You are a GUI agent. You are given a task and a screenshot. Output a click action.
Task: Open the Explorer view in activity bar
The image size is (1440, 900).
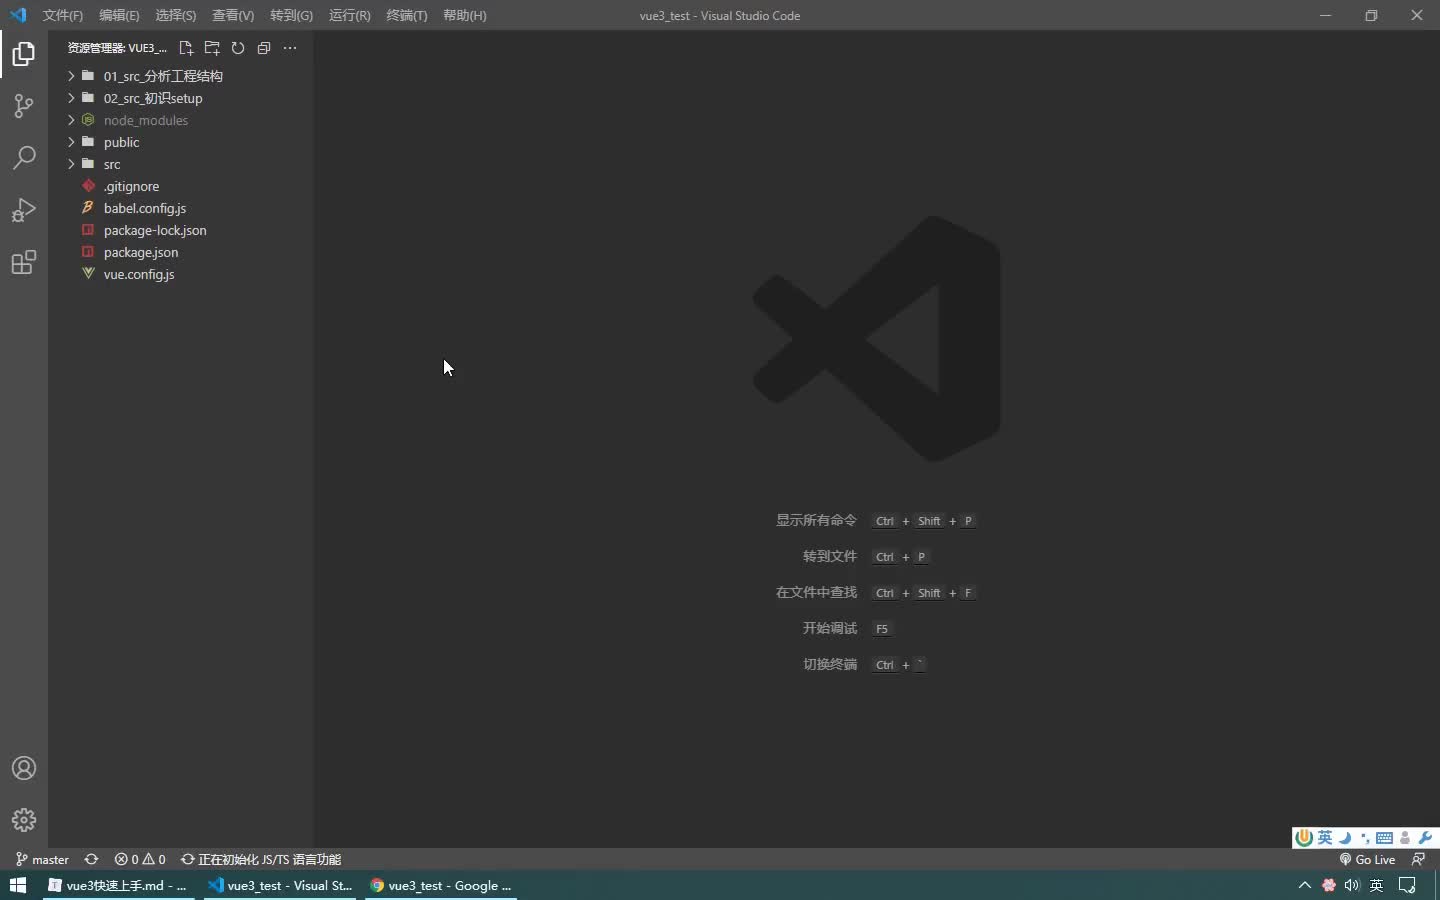pyautogui.click(x=24, y=54)
